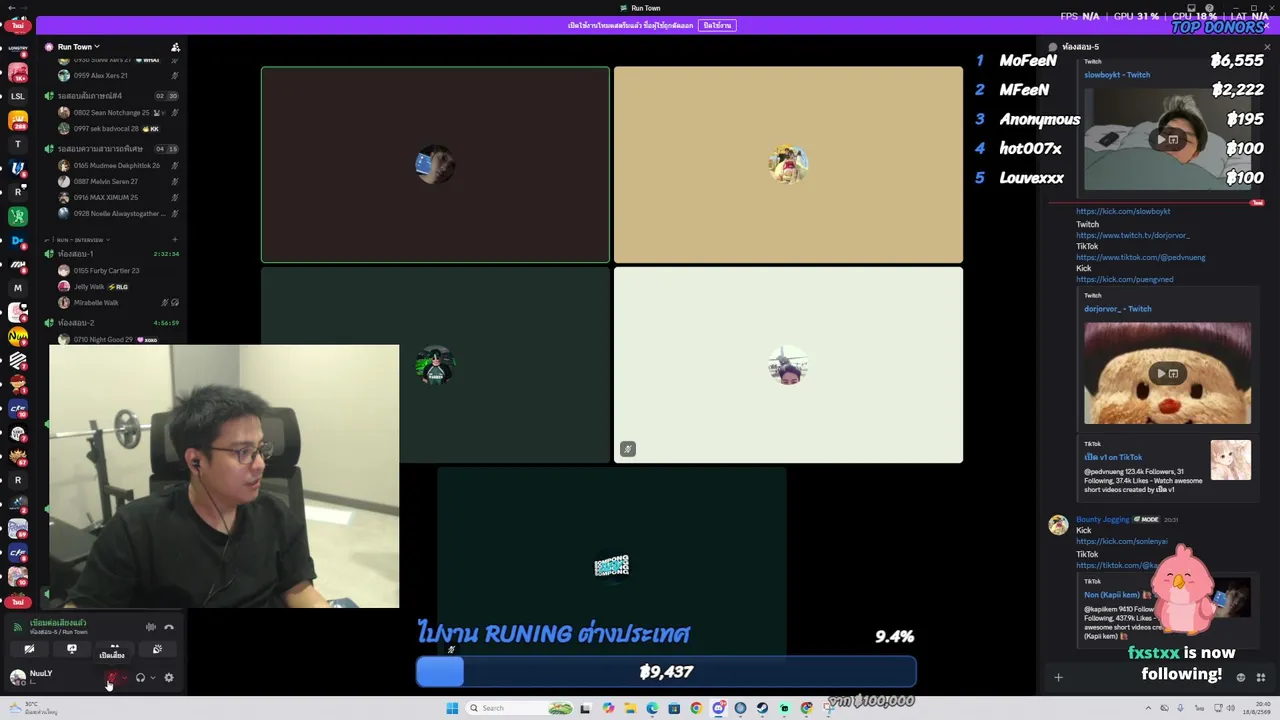Open Bounty Jogging's avatar in chat
Viewport: 1280px width, 720px height.
1058,526
